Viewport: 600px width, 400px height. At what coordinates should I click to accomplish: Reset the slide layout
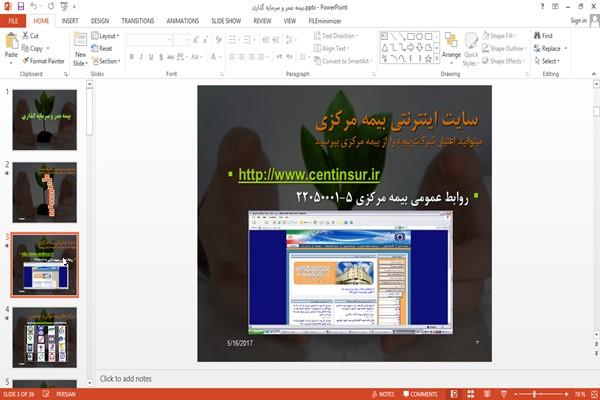pos(102,48)
